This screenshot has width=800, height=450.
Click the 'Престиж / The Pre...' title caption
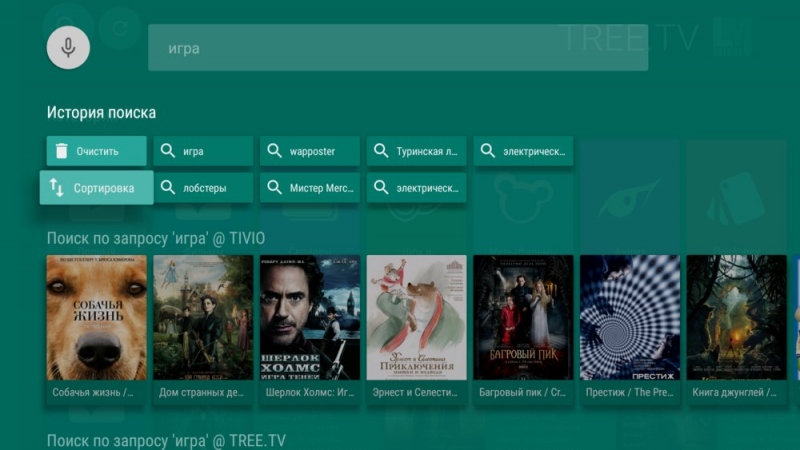pos(629,392)
